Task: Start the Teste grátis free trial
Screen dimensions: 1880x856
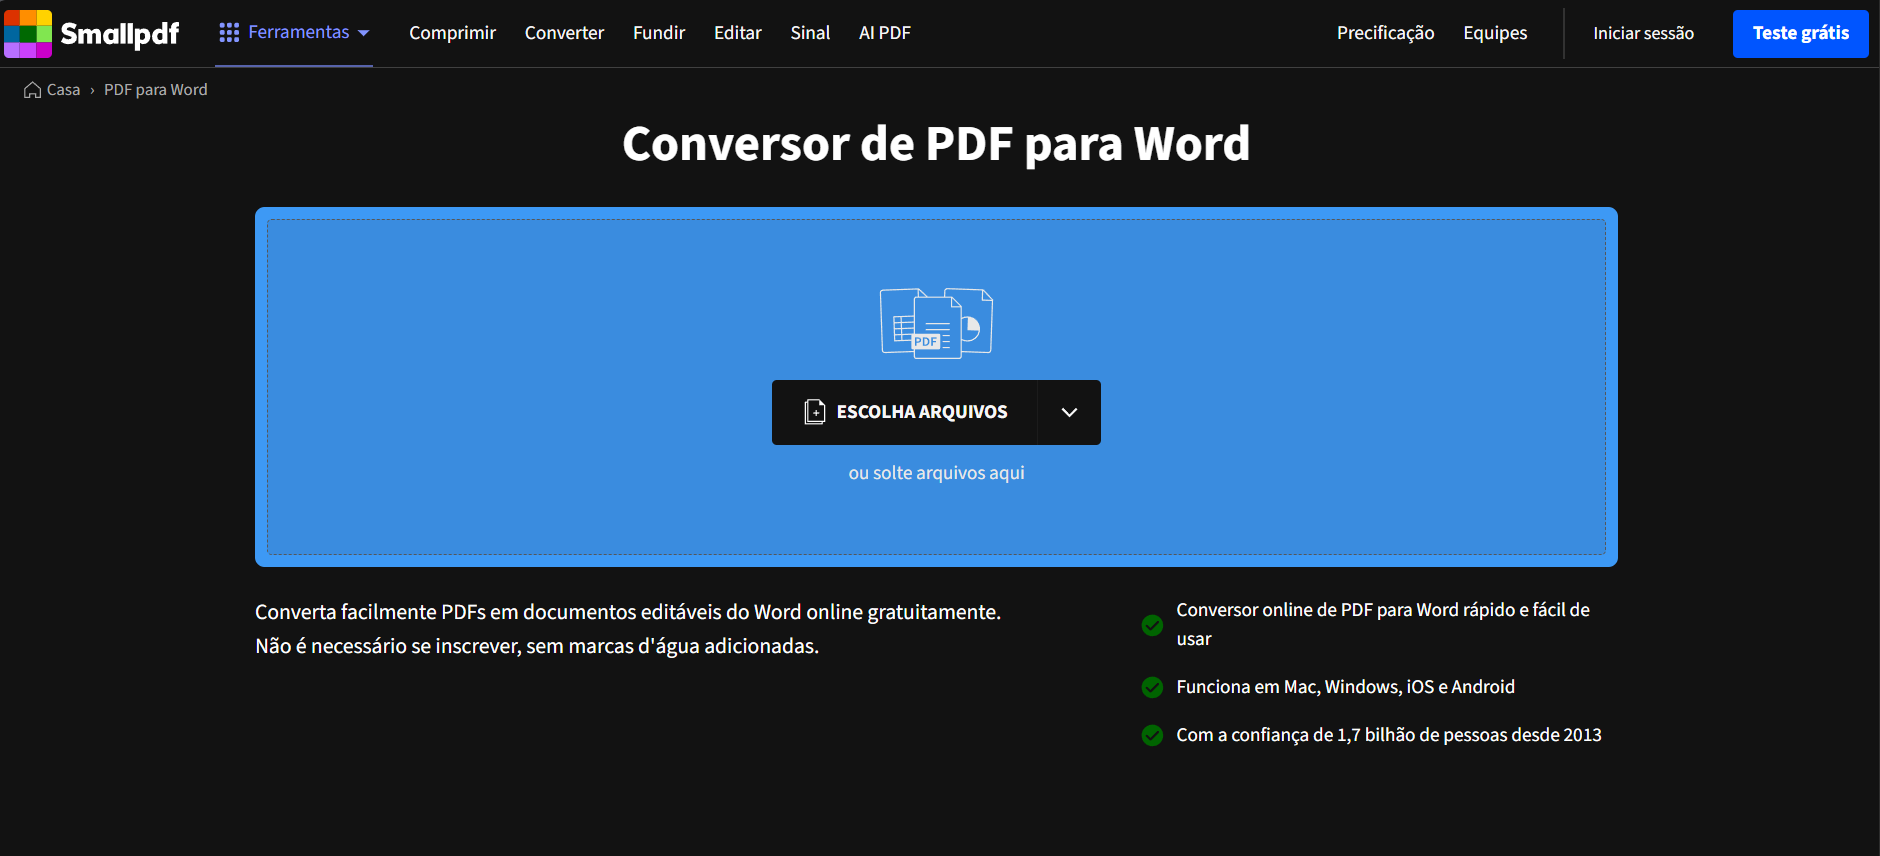Action: [1800, 33]
